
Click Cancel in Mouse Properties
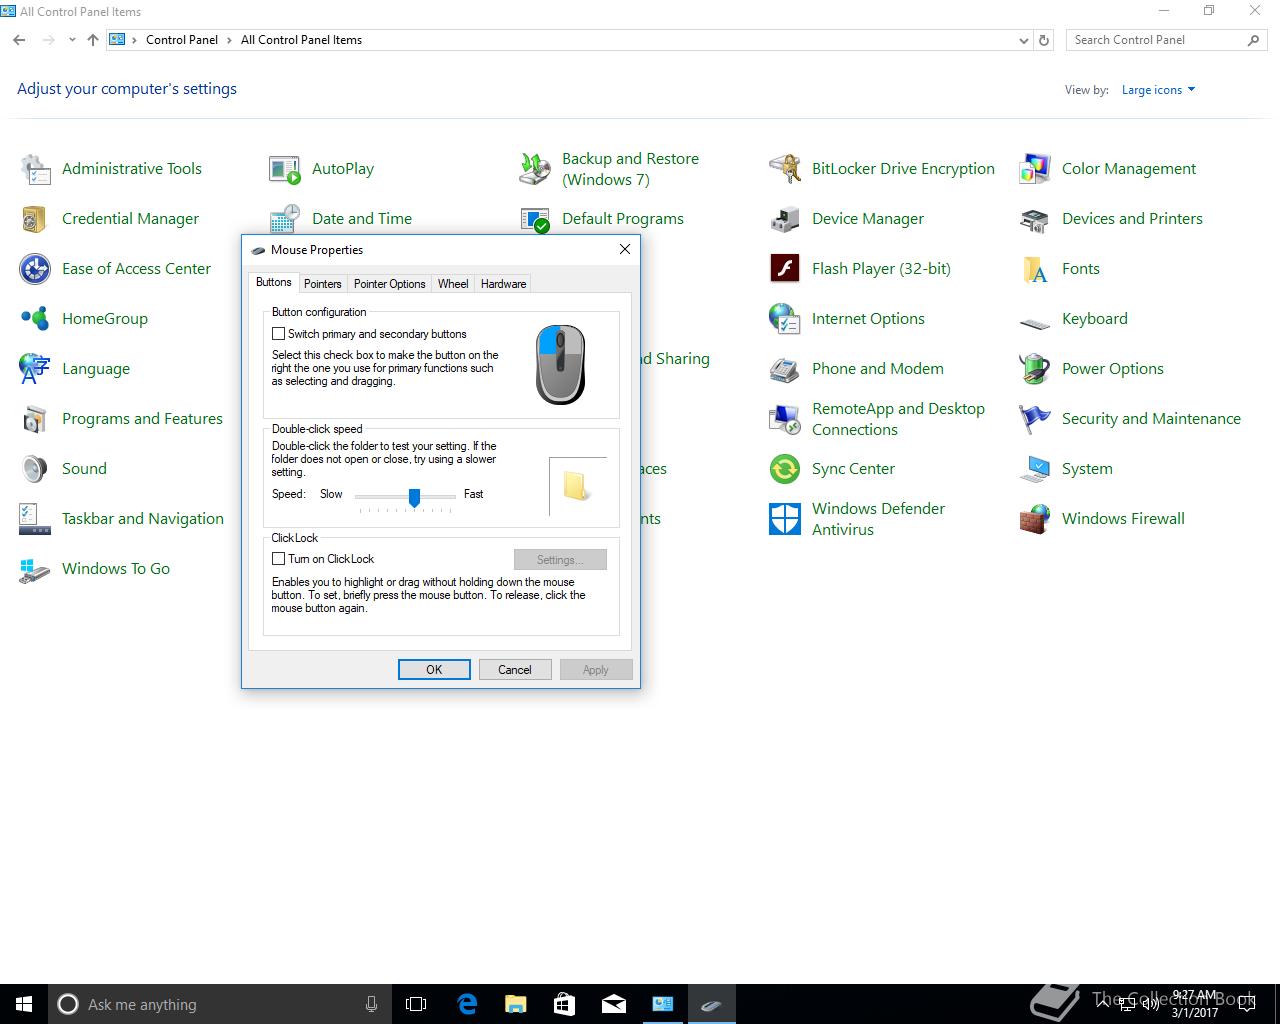point(515,670)
